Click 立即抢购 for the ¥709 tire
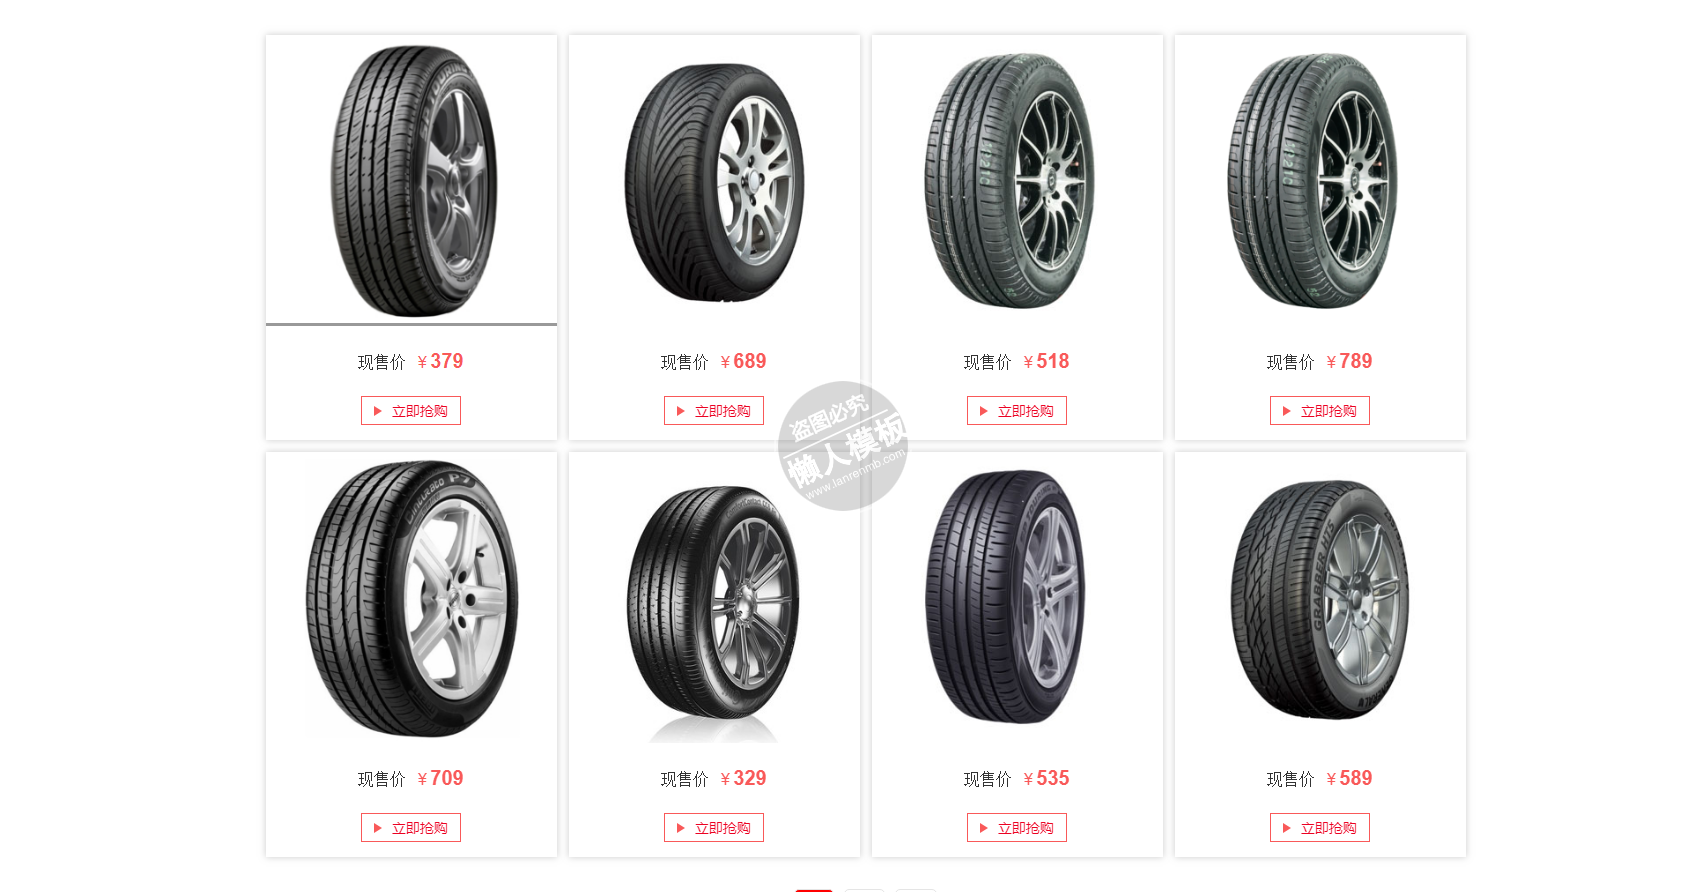The image size is (1686, 892). tap(411, 828)
